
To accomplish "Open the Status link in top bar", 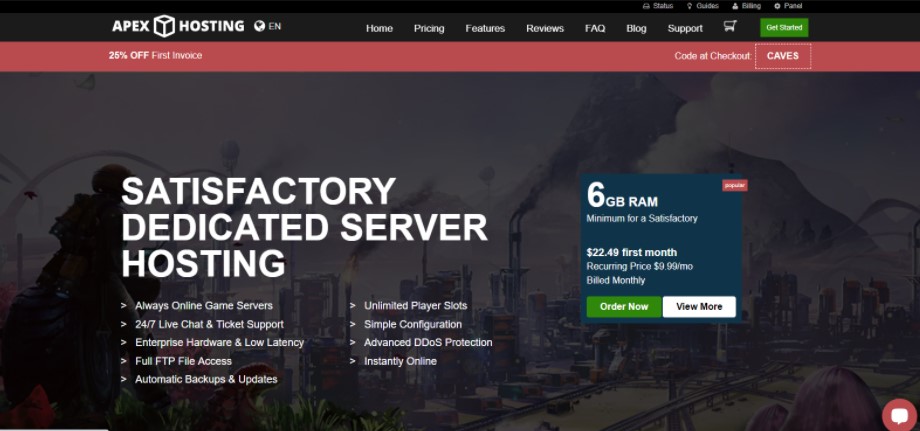I will coord(658,6).
